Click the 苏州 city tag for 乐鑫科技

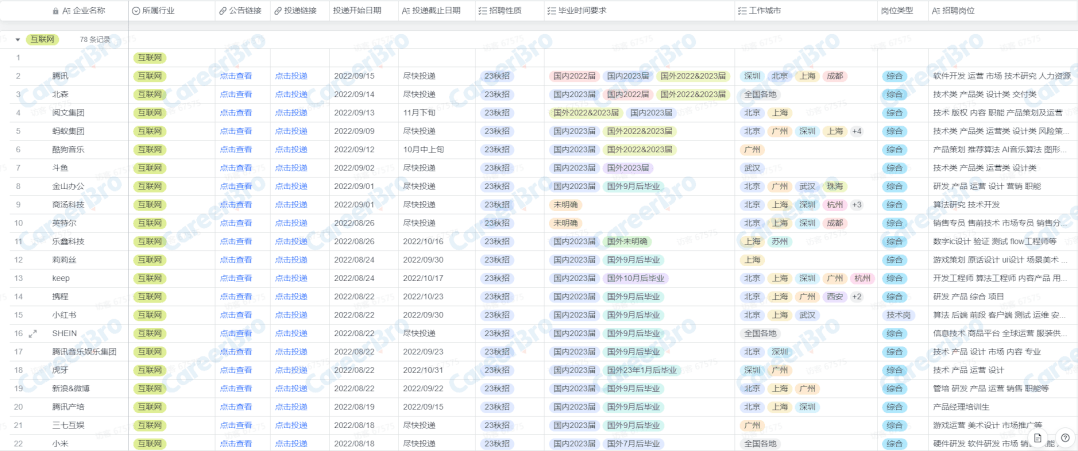tap(779, 241)
